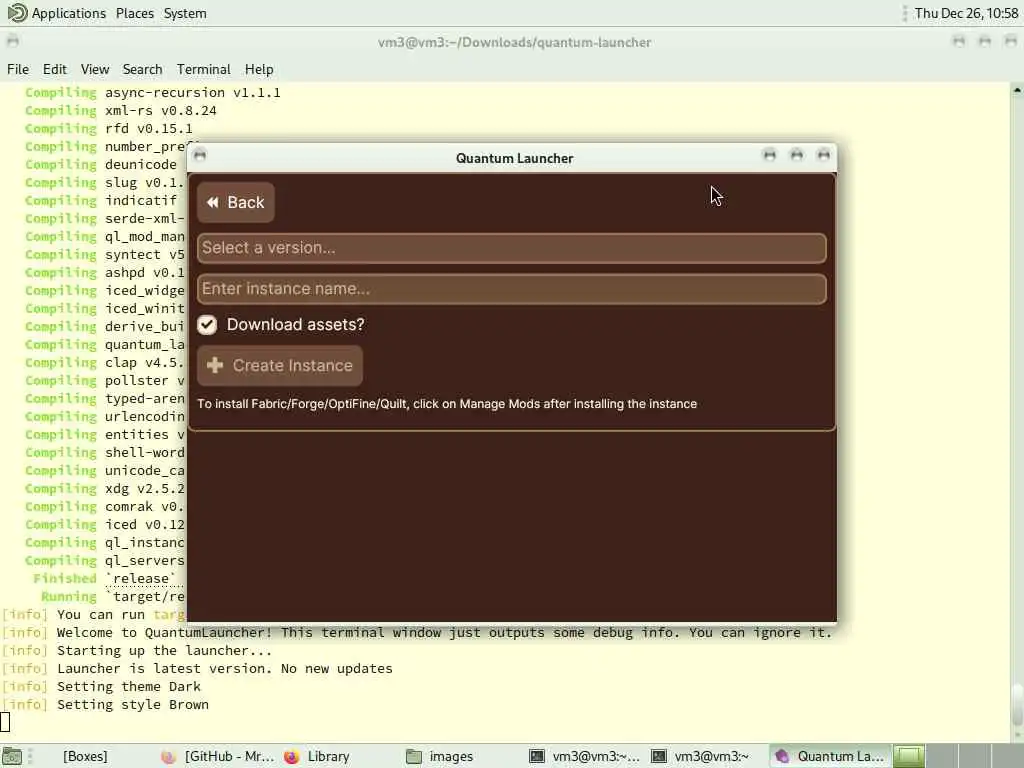Click the show desktop icon in taskbar
The image size is (1024, 768).
click(12, 756)
